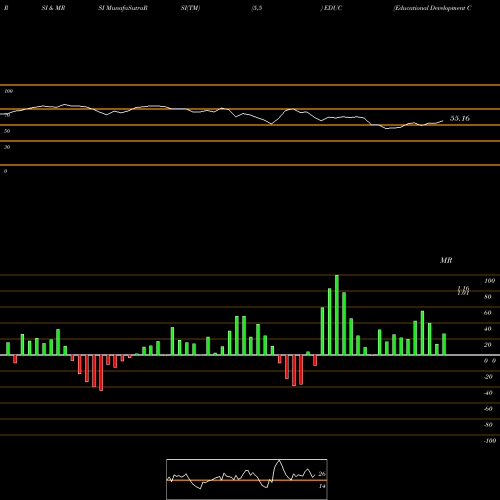Viewport: 500px width, 500px height.
Task: Click the end point of the RSI line
Action: click(x=443, y=121)
